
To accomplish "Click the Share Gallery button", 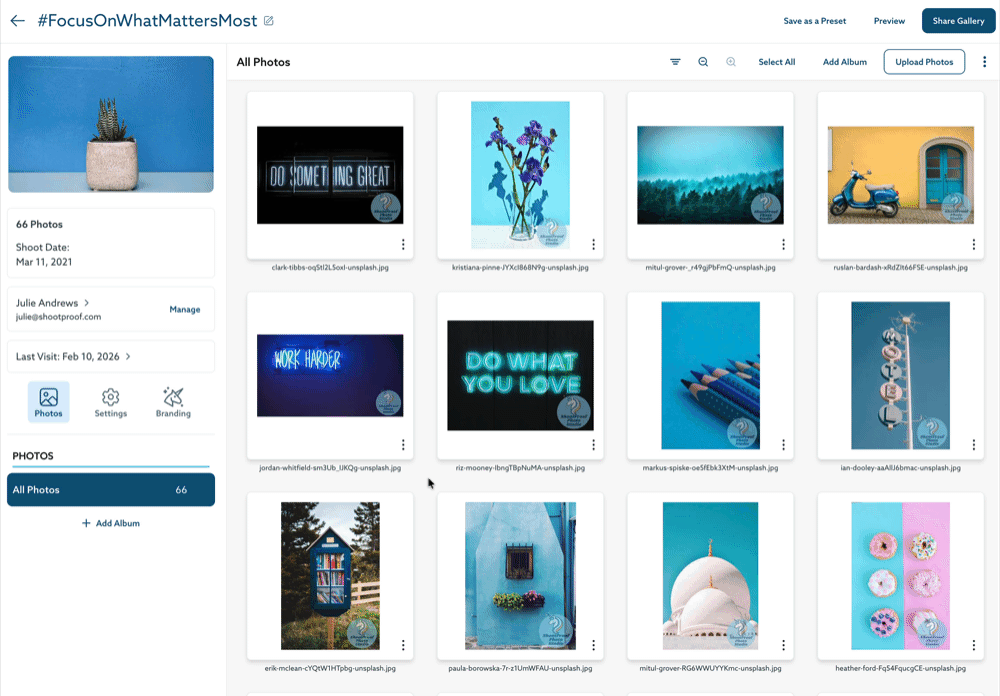I will click(958, 21).
